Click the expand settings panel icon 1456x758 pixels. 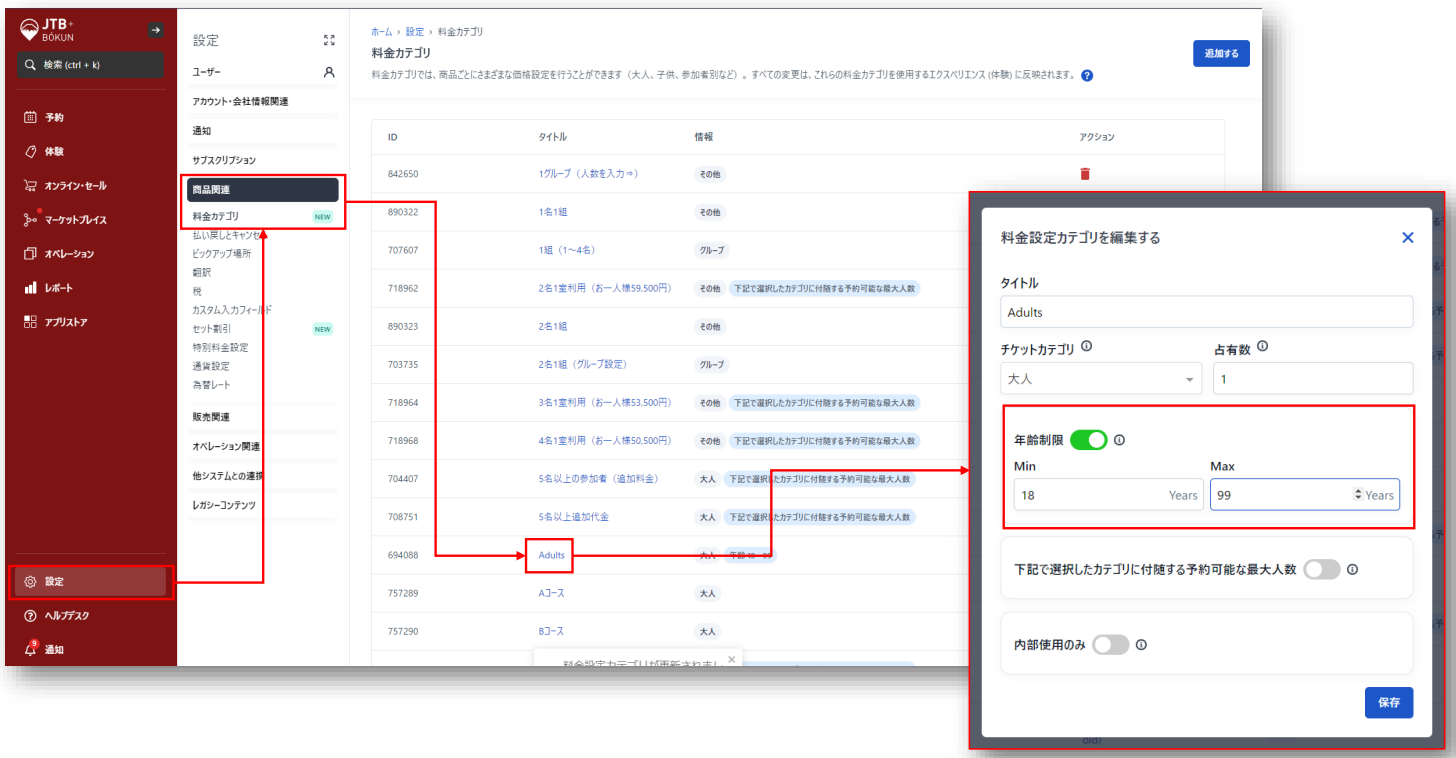click(329, 41)
